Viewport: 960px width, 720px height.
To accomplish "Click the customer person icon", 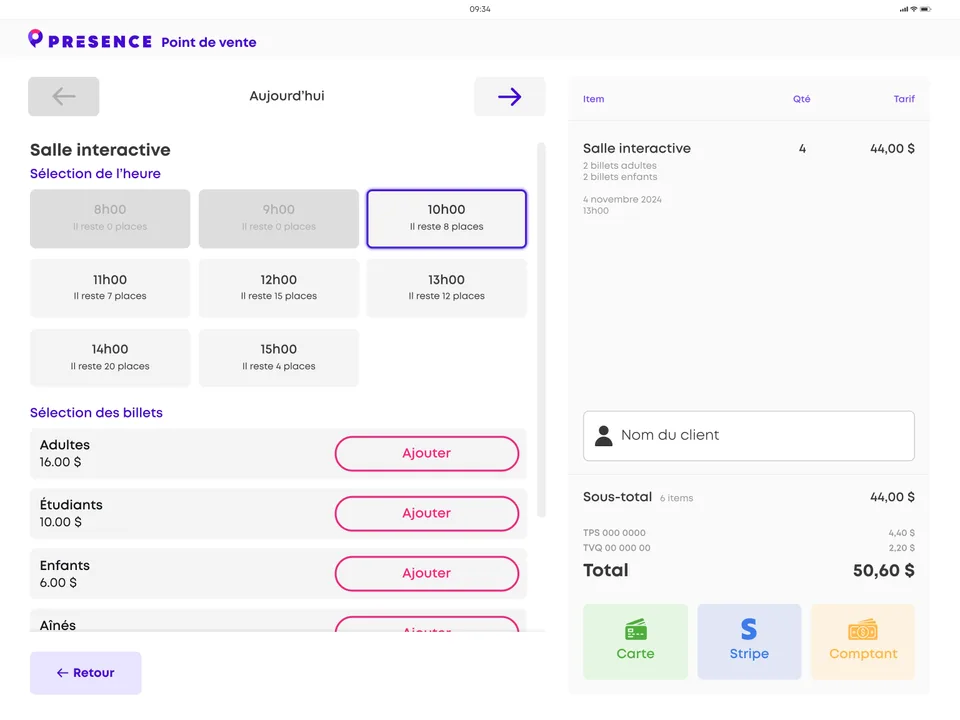I will click(x=604, y=435).
